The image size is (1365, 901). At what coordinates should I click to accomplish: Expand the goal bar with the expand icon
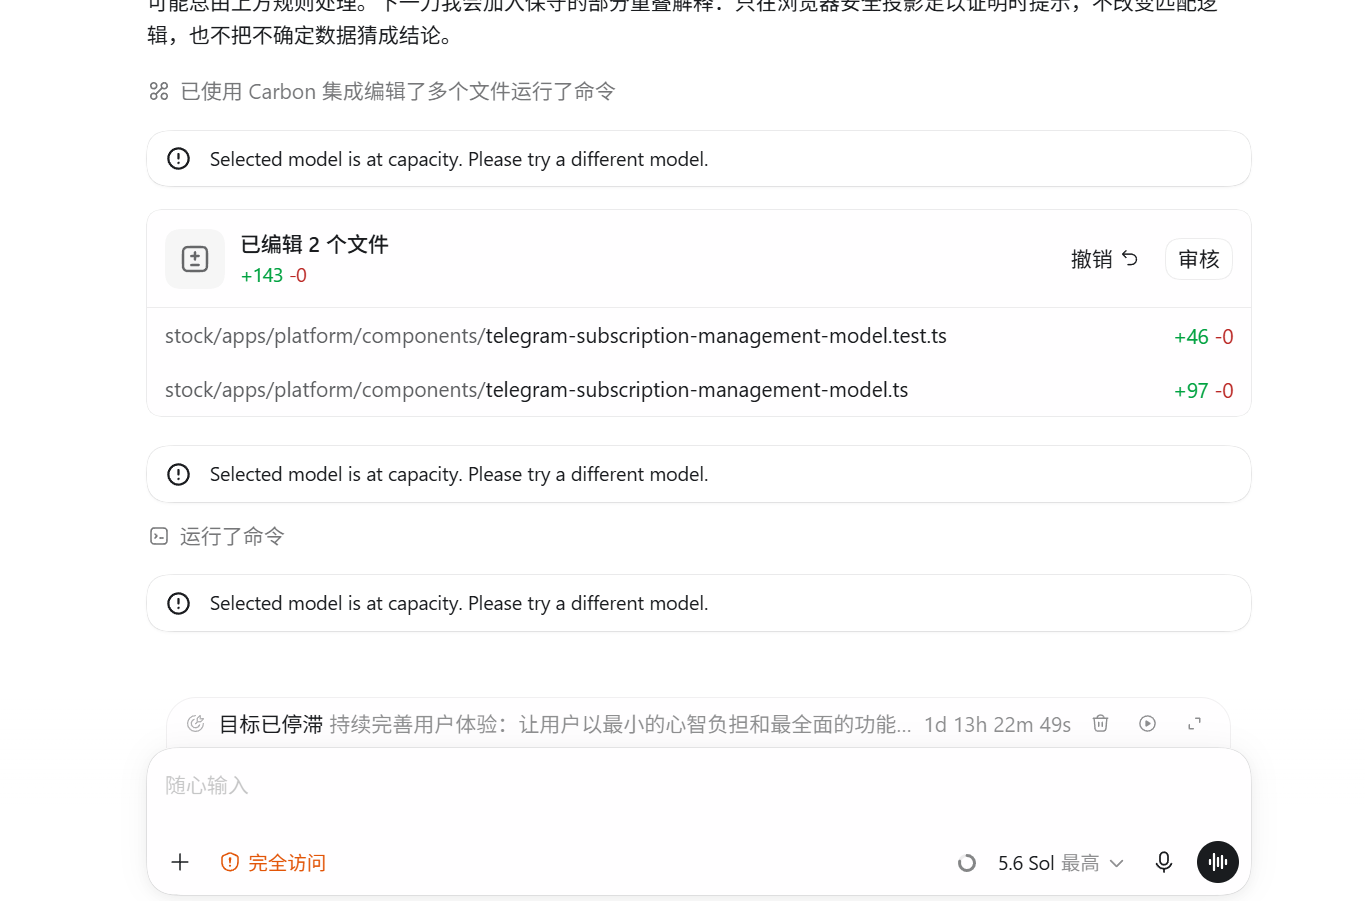pyautogui.click(x=1194, y=723)
